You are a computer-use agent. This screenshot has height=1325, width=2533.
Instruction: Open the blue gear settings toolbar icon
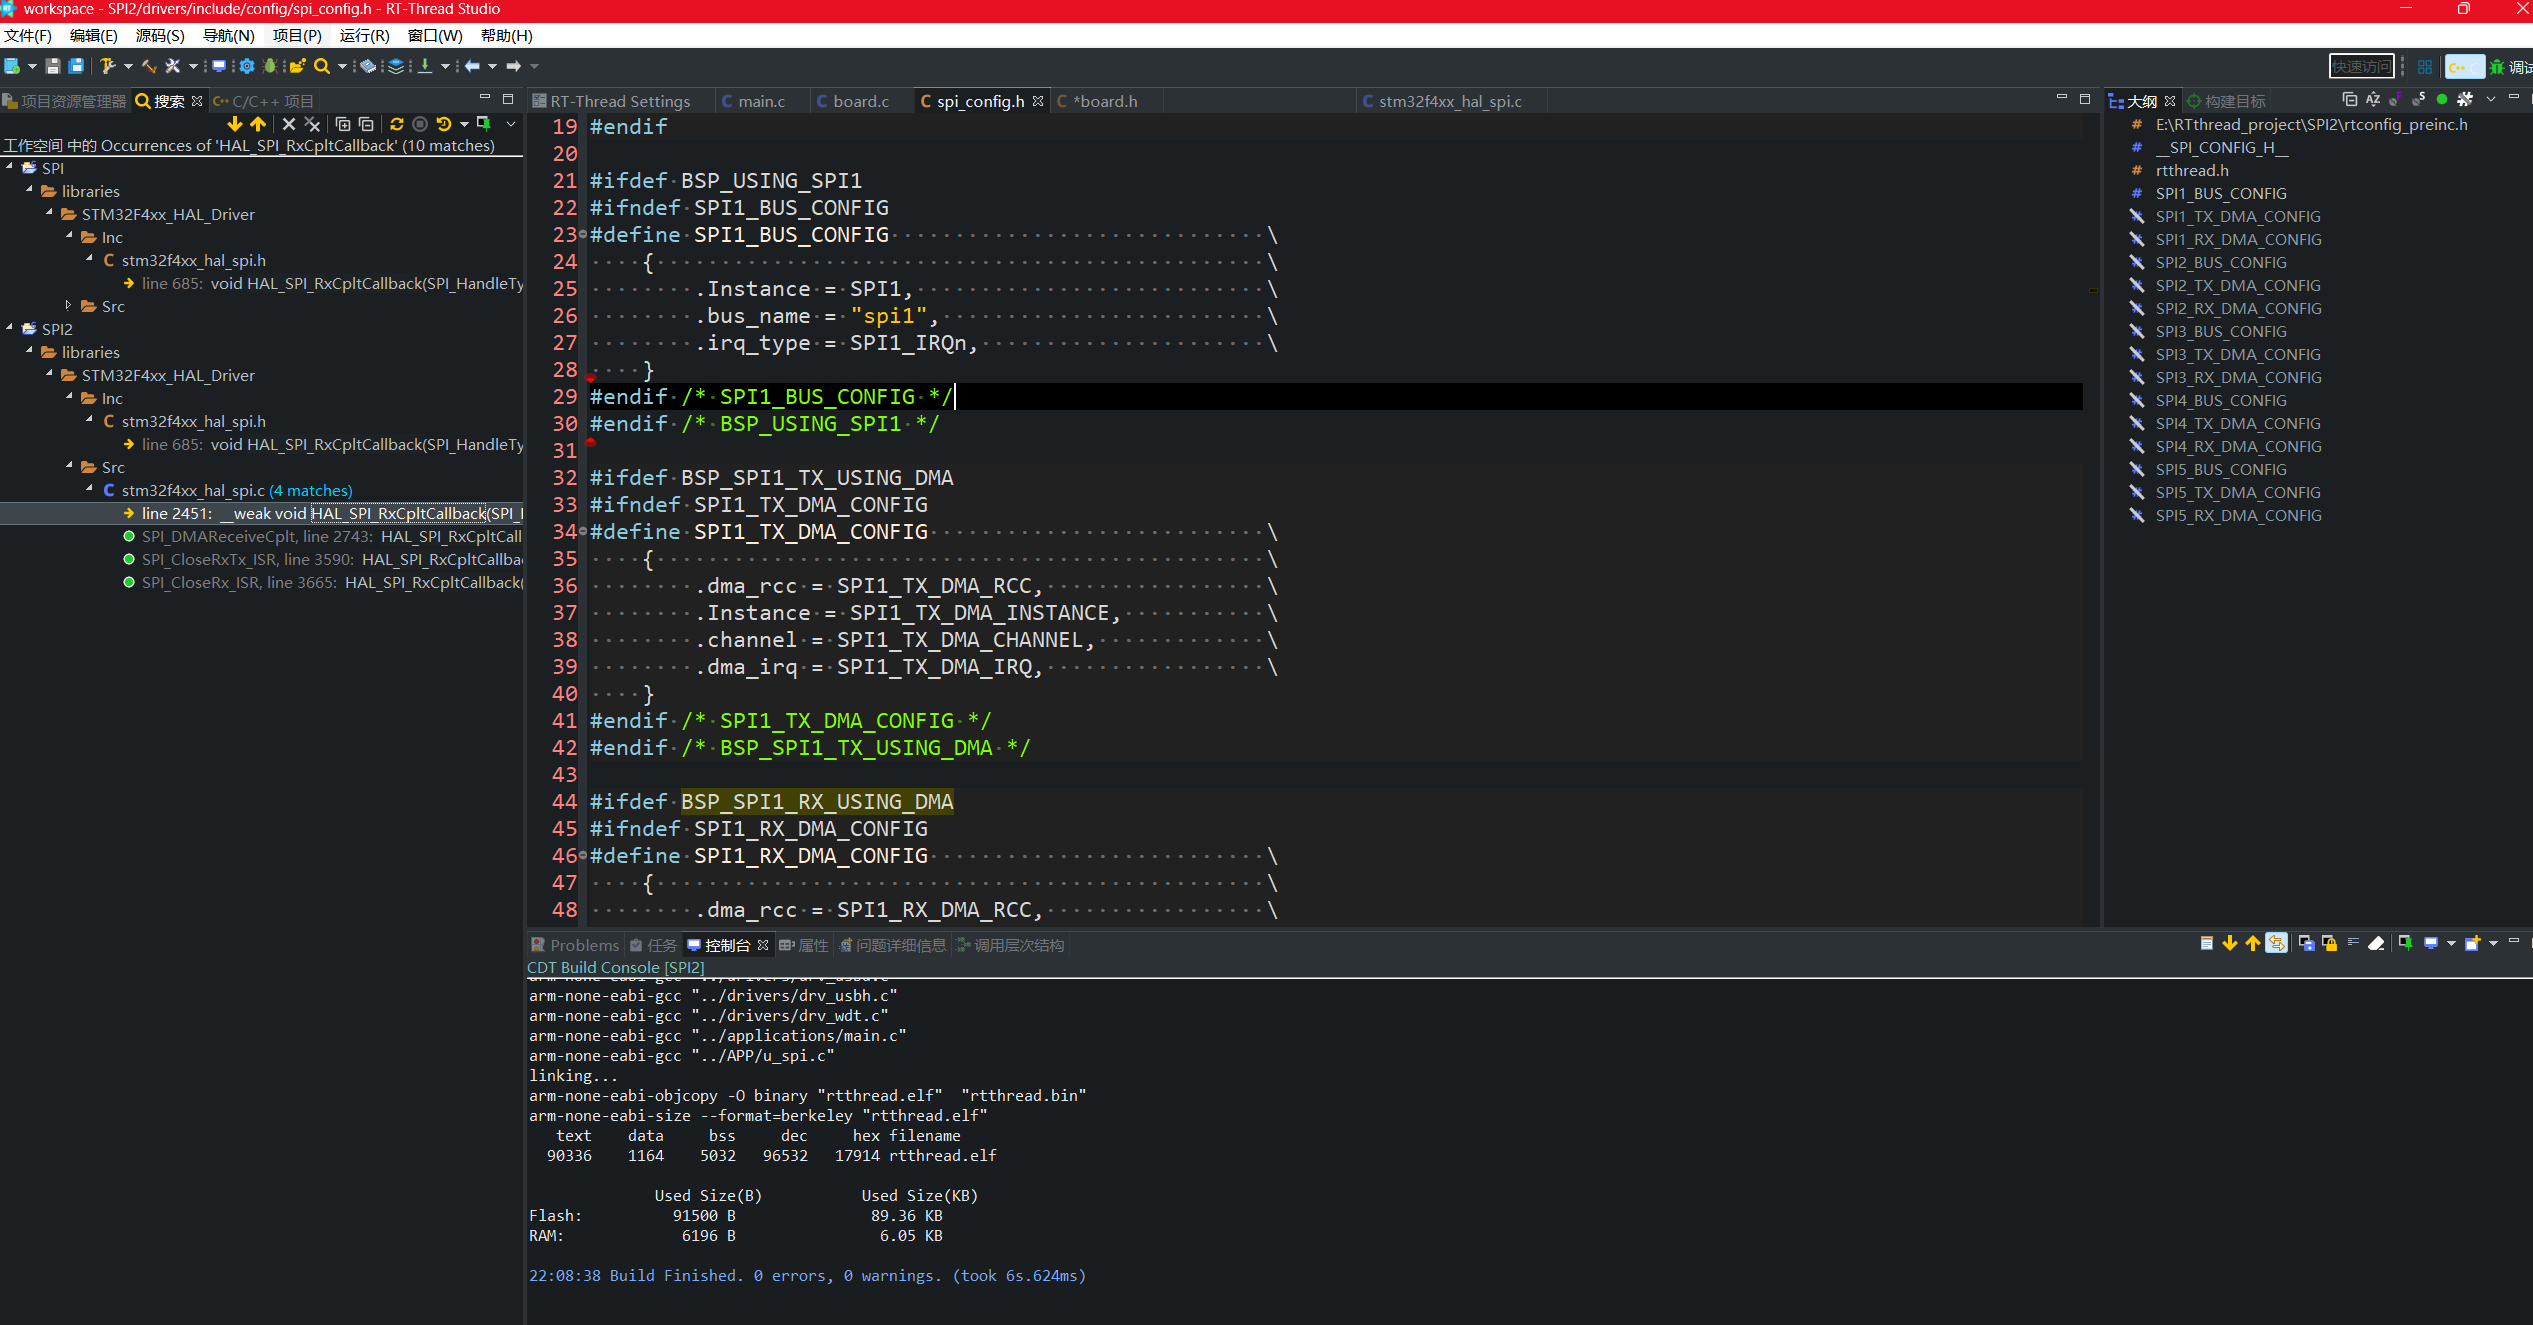pyautogui.click(x=246, y=66)
